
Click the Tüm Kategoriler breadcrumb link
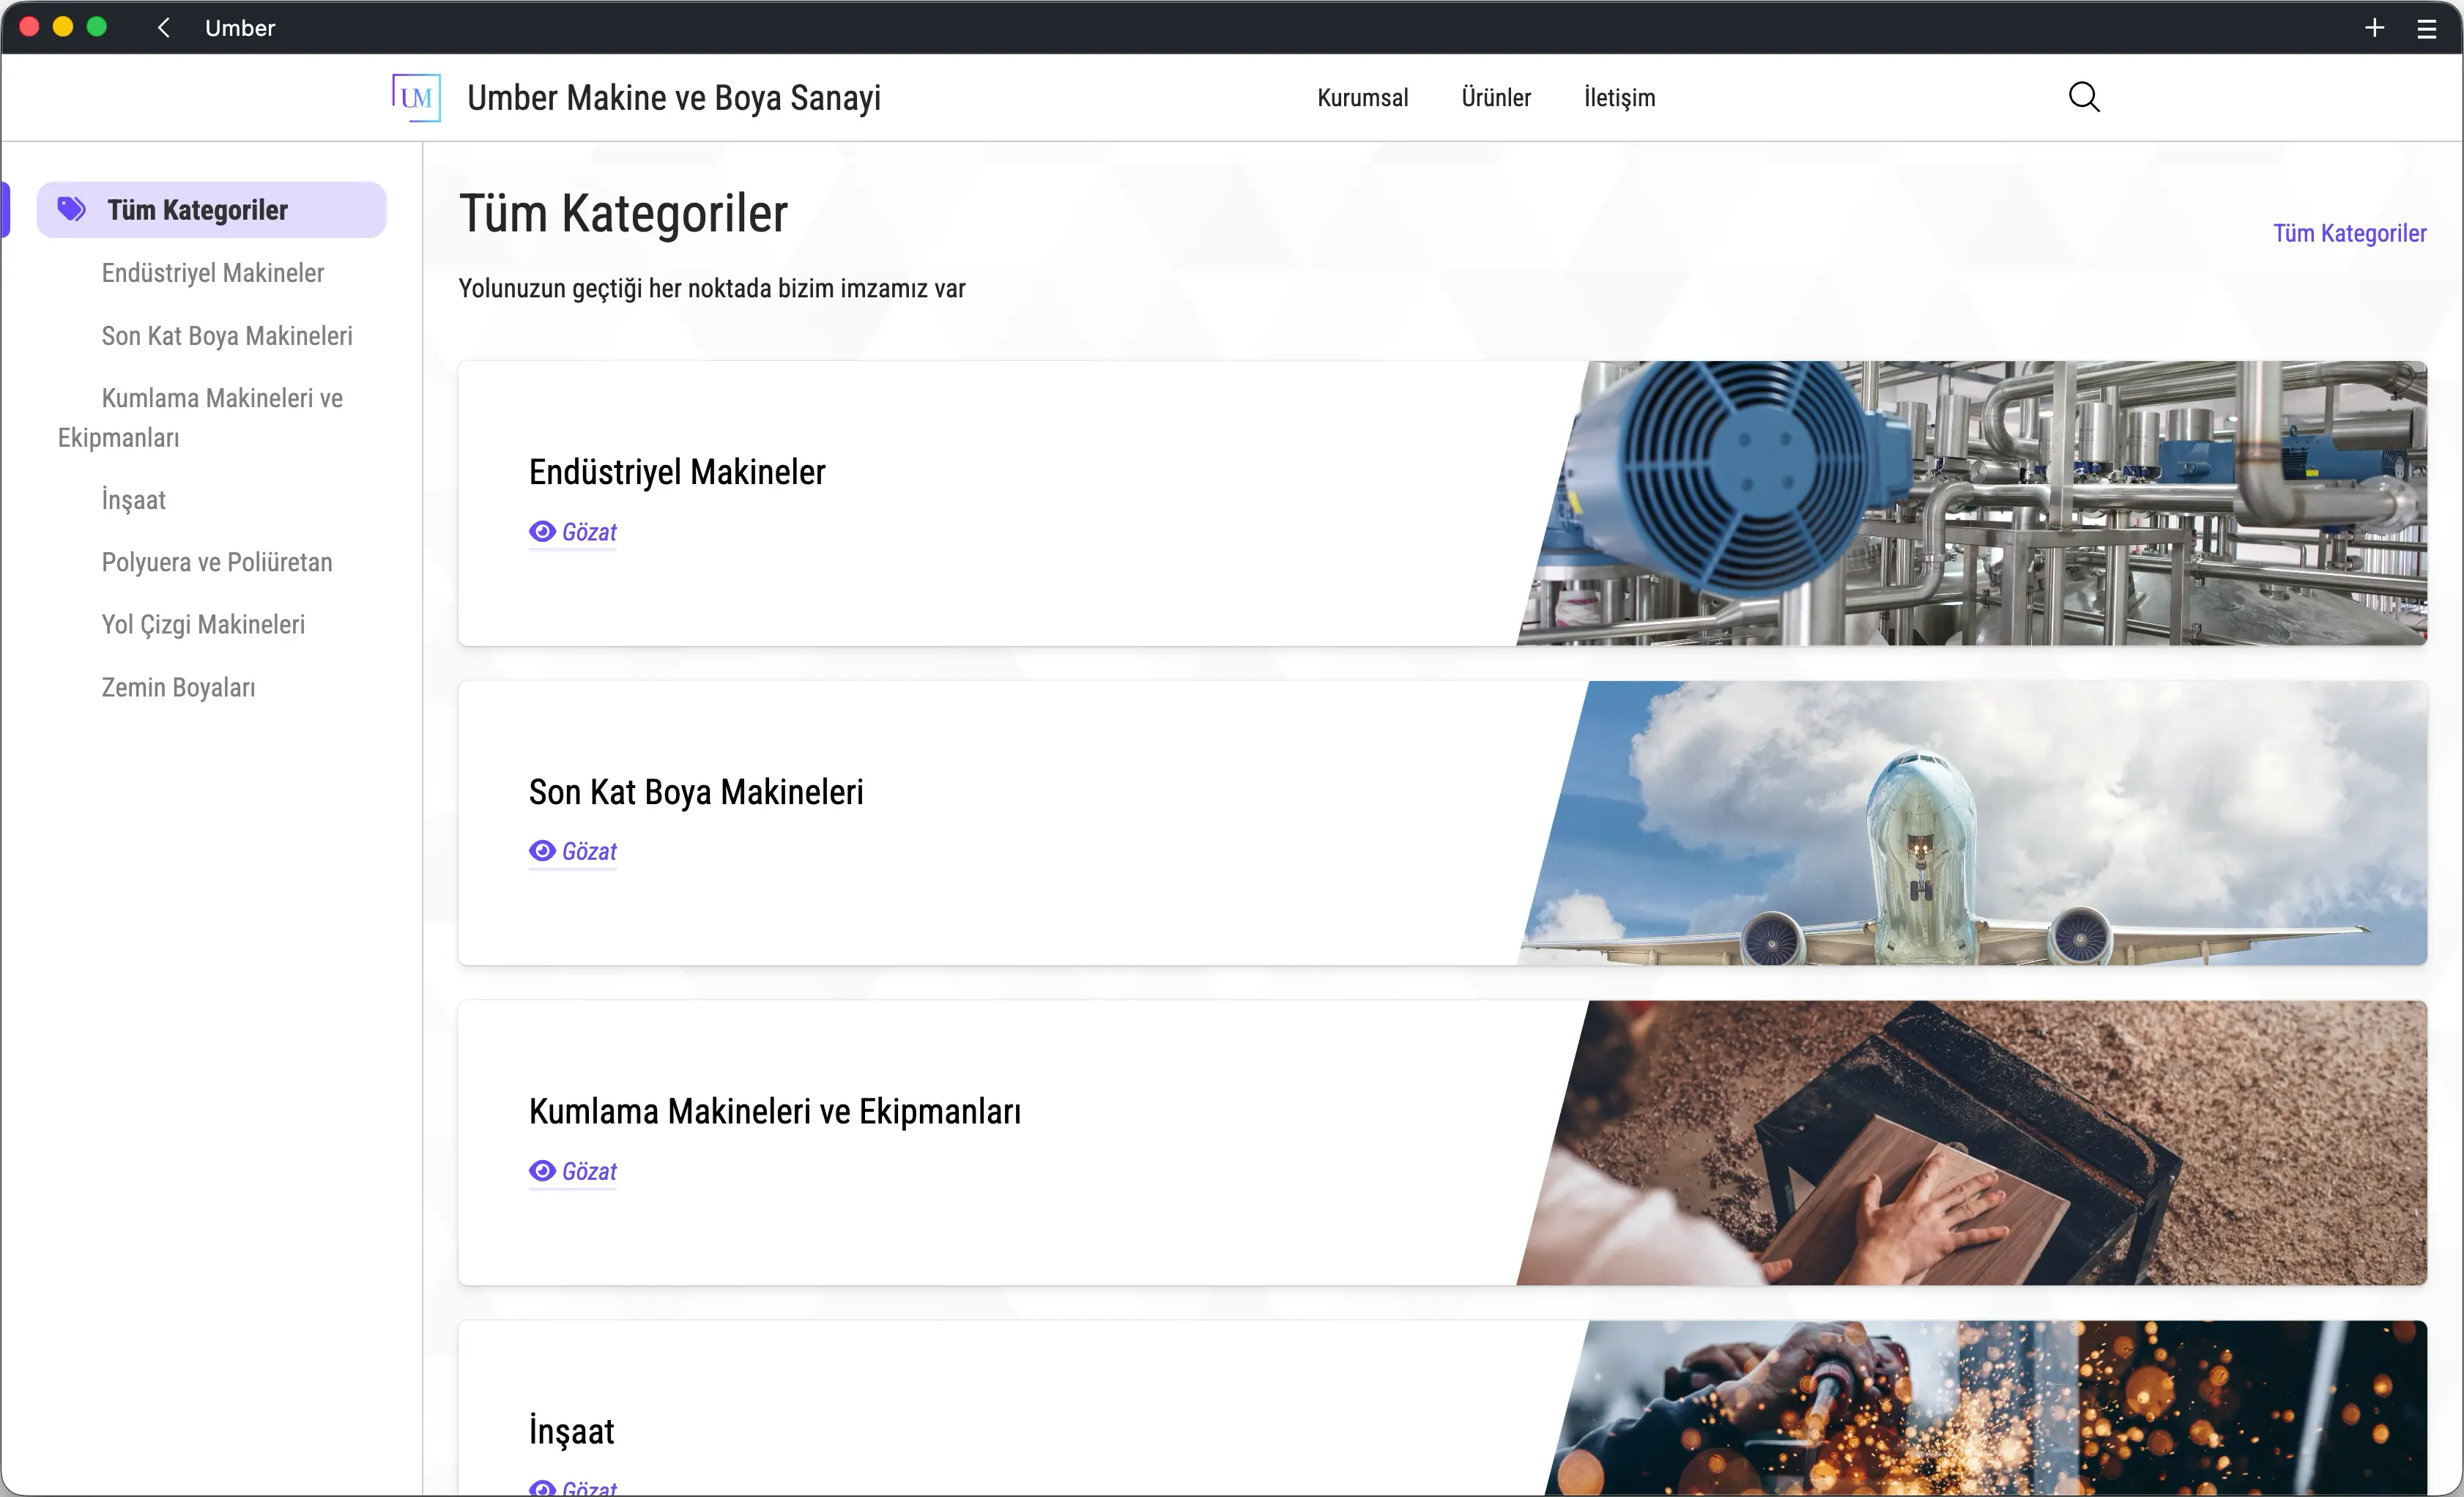tap(2349, 233)
